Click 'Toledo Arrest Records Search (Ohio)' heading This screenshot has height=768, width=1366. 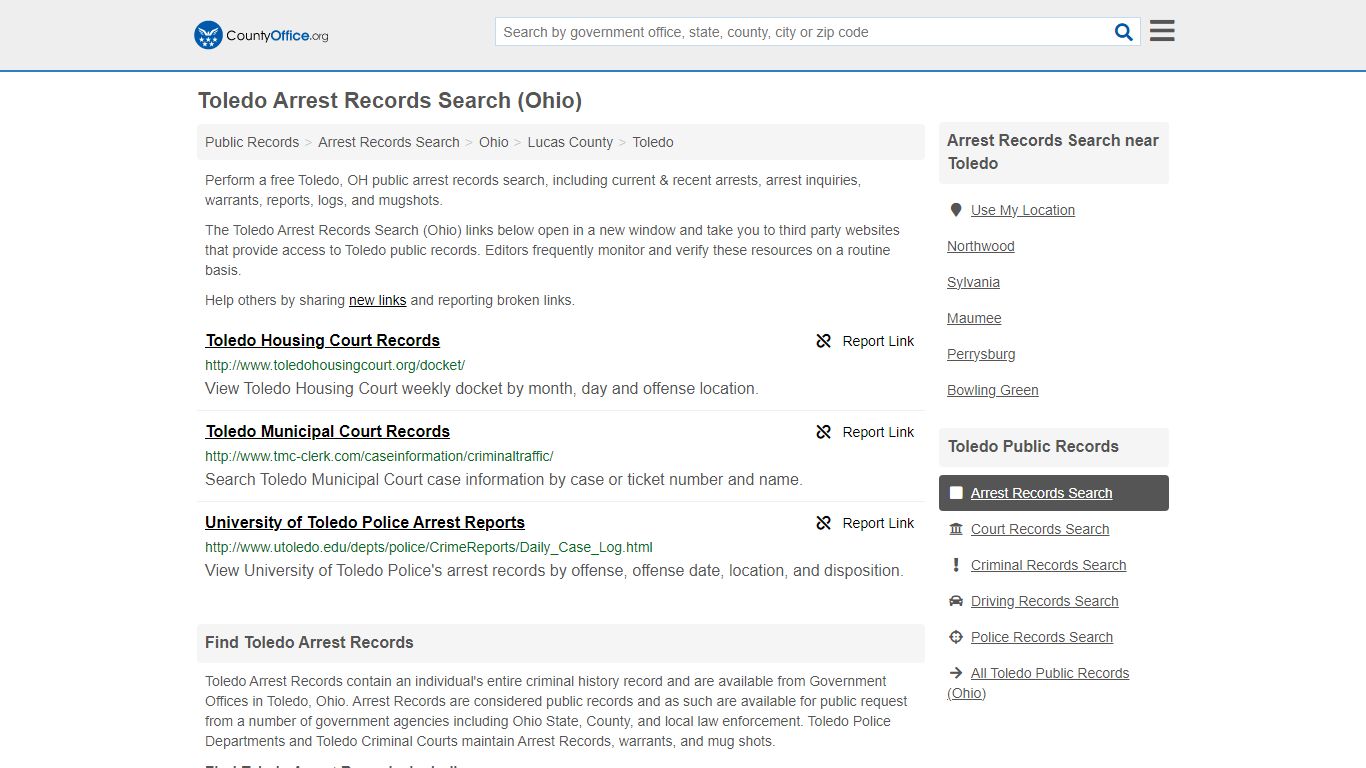point(390,100)
